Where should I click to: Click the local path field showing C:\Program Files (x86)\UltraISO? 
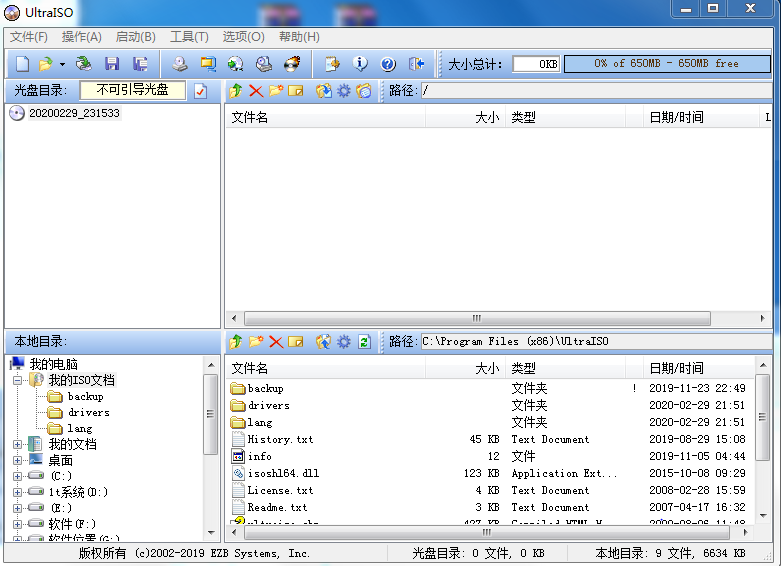tap(596, 341)
